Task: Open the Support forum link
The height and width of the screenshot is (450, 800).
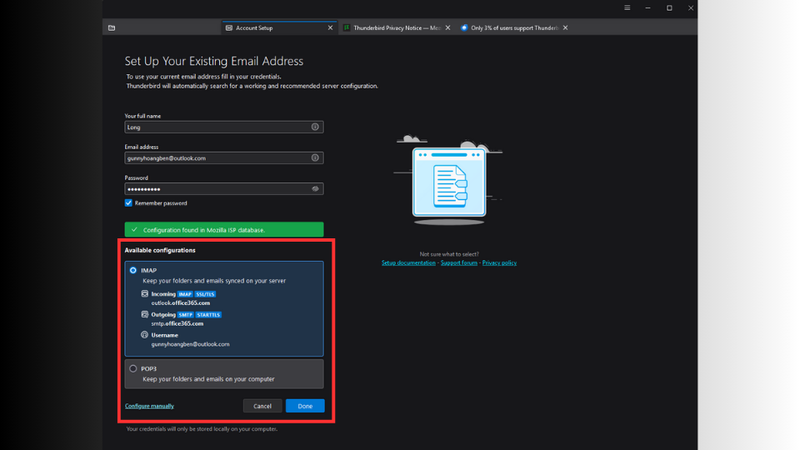Action: tap(459, 263)
